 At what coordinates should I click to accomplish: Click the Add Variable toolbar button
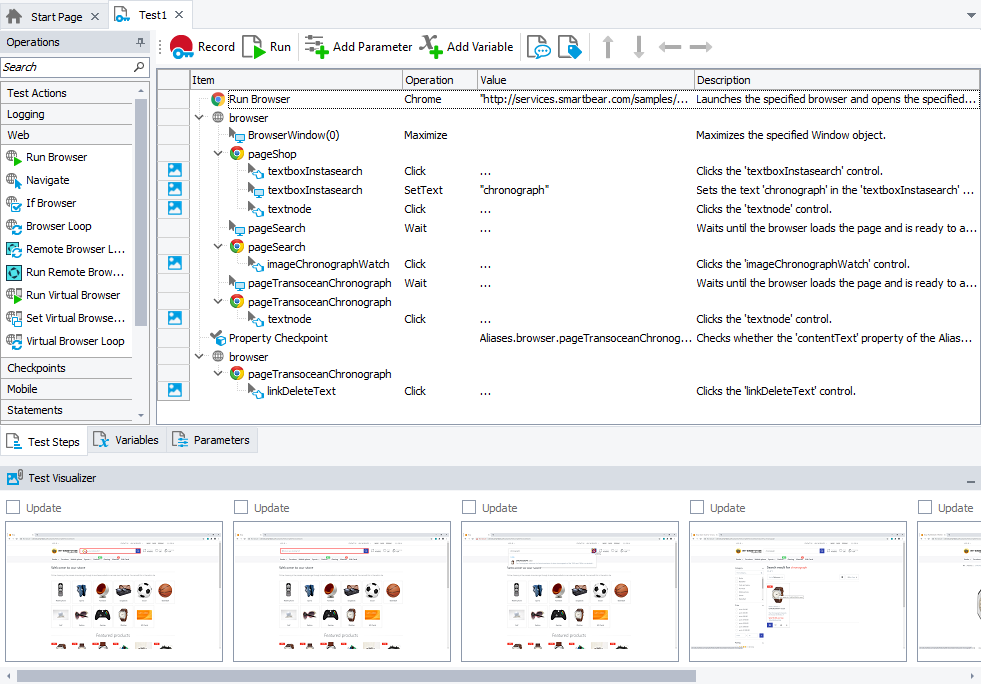(x=466, y=47)
